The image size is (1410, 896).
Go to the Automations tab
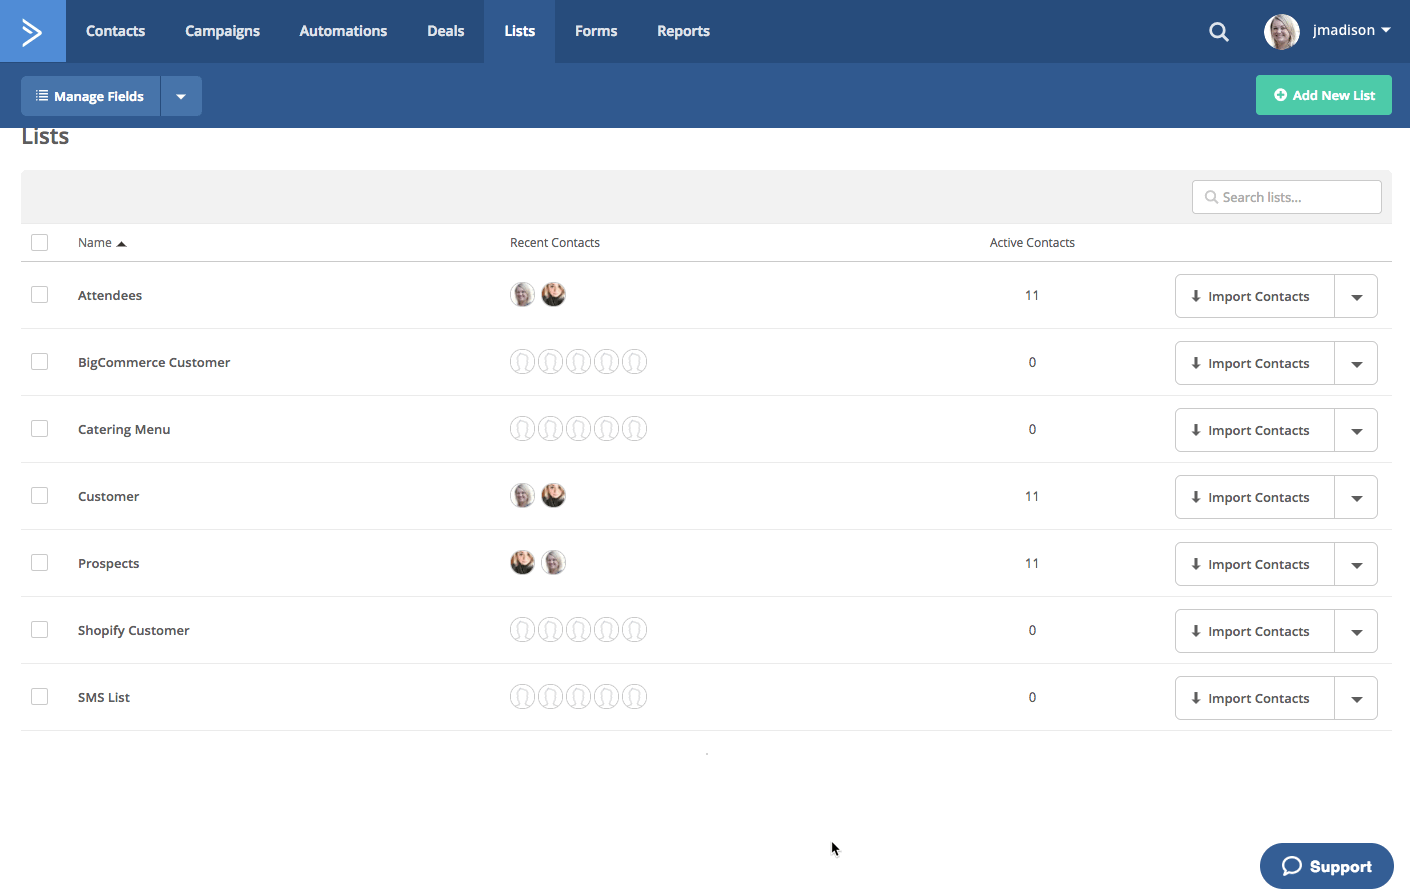point(343,31)
